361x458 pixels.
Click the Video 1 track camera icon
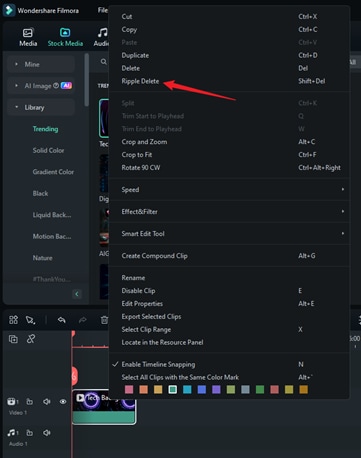pos(12,402)
